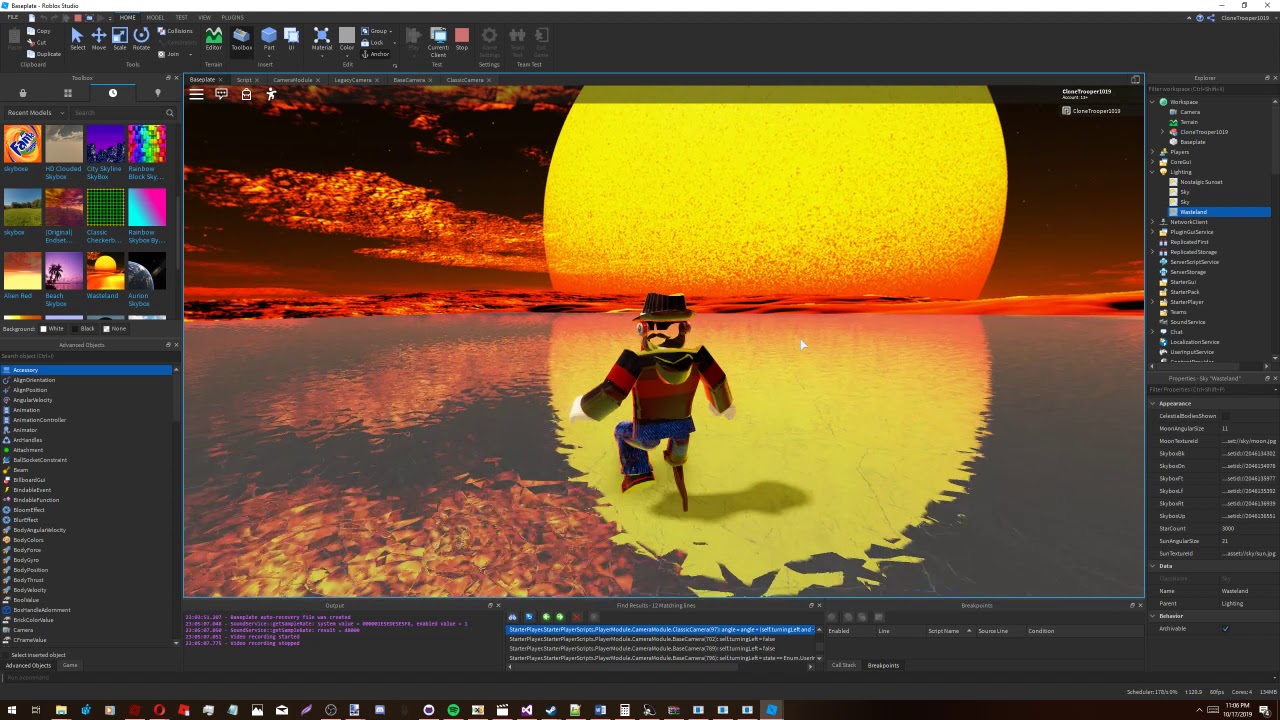Image resolution: width=1280 pixels, height=720 pixels.
Task: Expand the Players tree node
Action: pyautogui.click(x=1152, y=152)
